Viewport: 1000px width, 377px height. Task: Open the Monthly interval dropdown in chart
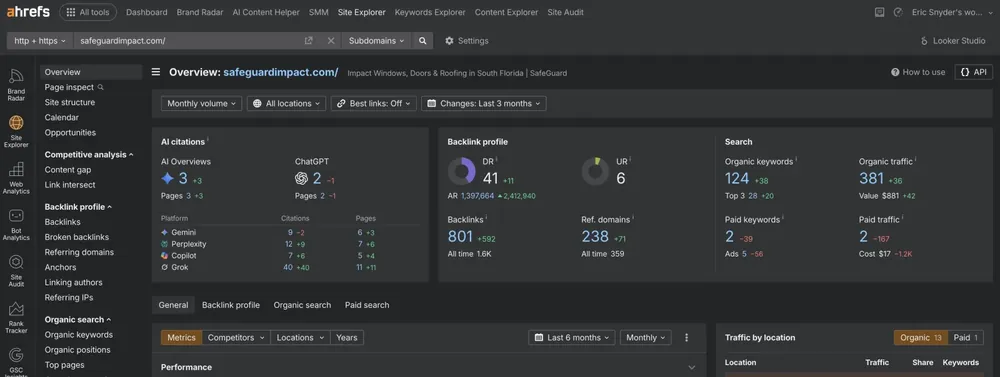[645, 337]
